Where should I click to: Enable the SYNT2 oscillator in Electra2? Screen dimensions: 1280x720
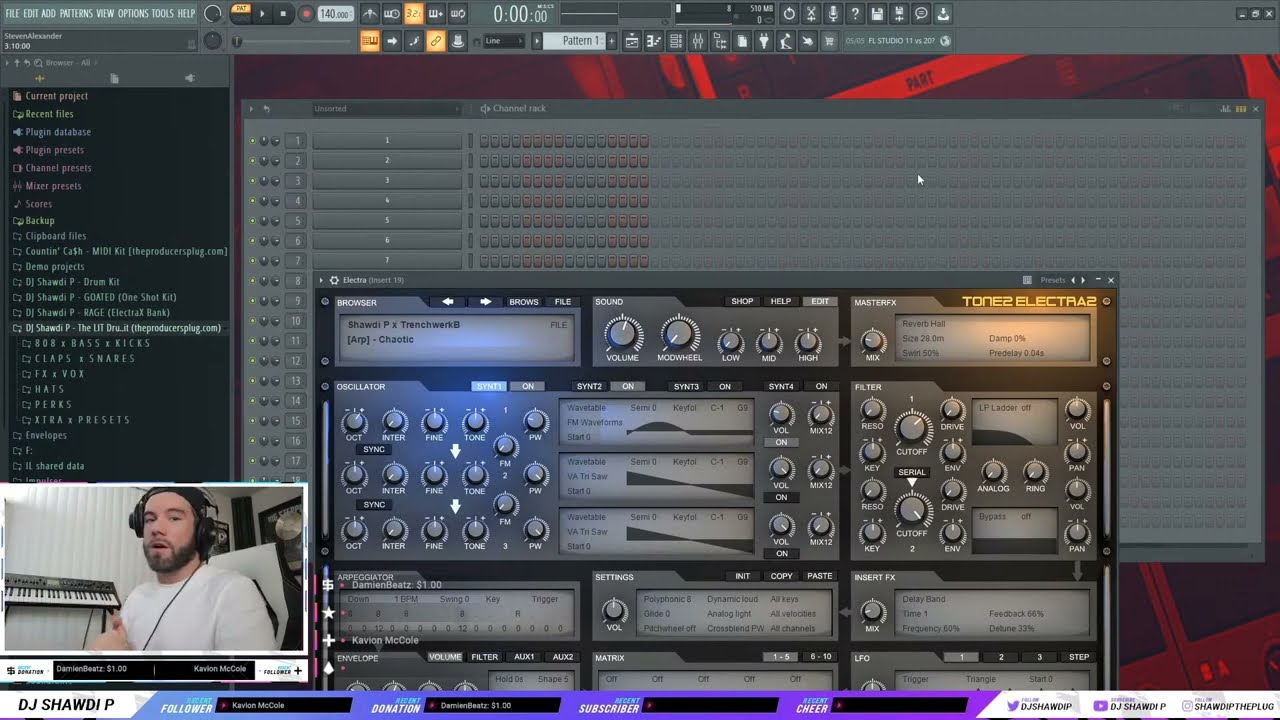[x=627, y=386]
